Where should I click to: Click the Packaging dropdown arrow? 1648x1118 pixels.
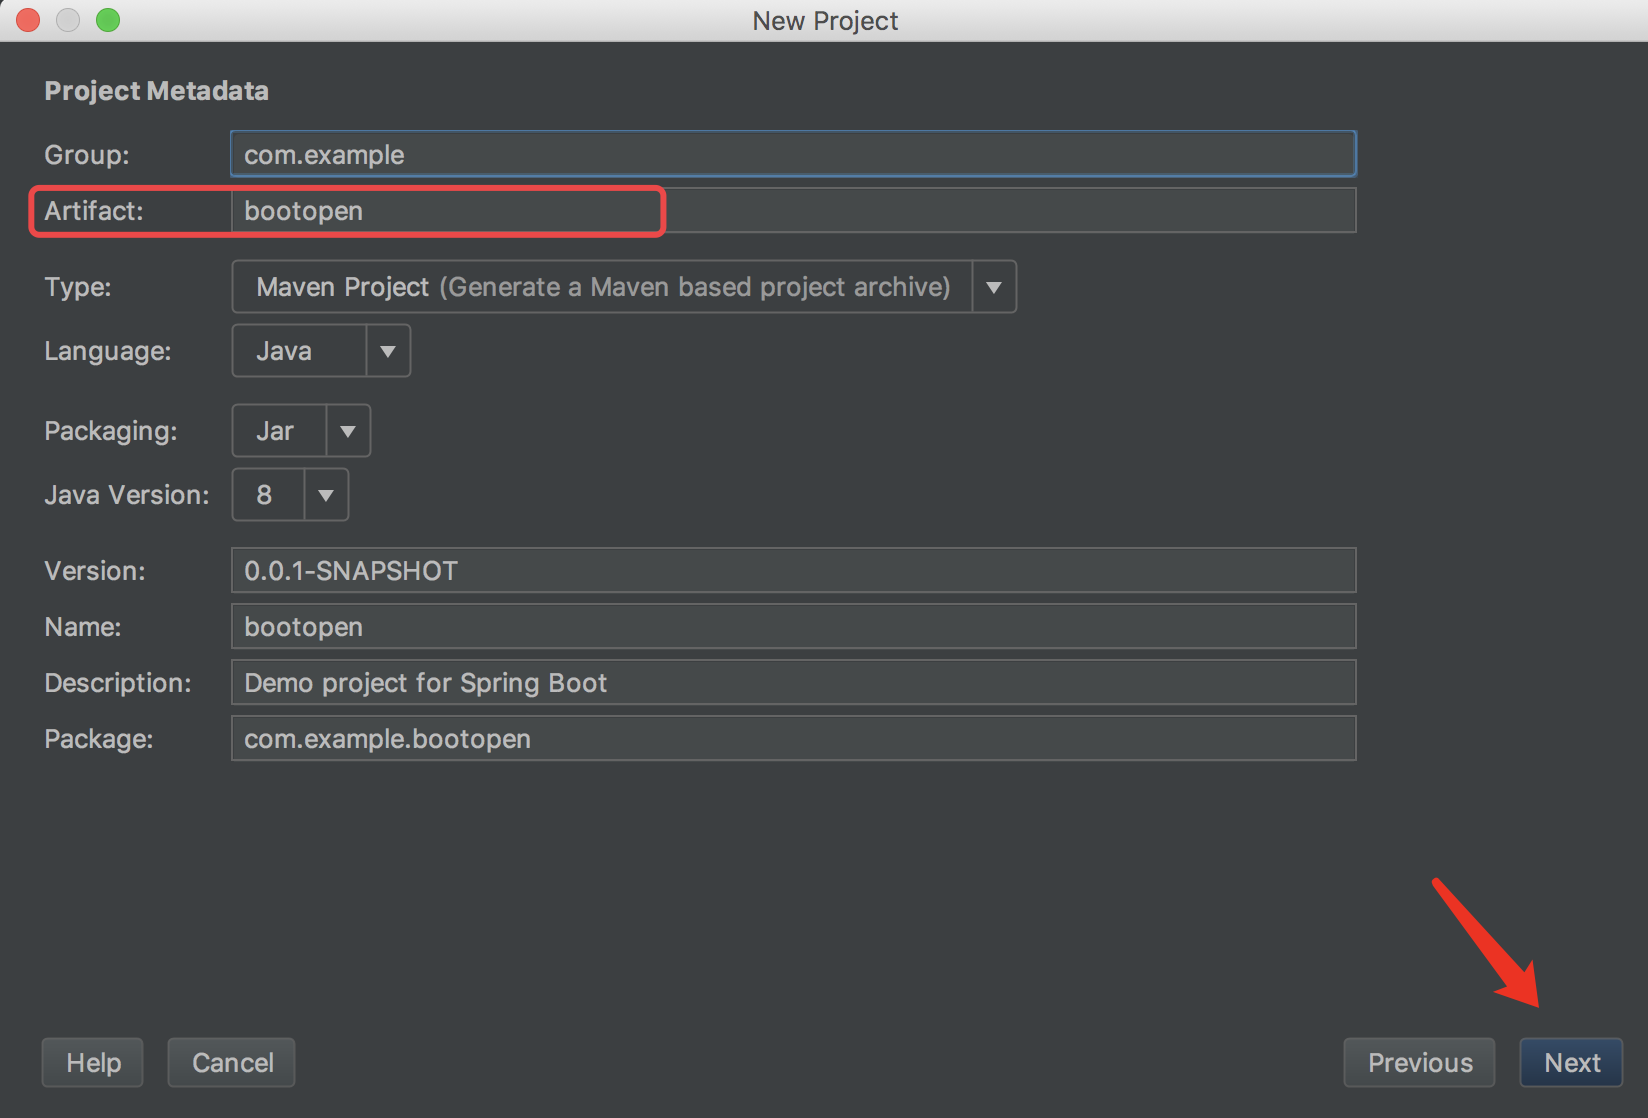[x=348, y=431]
